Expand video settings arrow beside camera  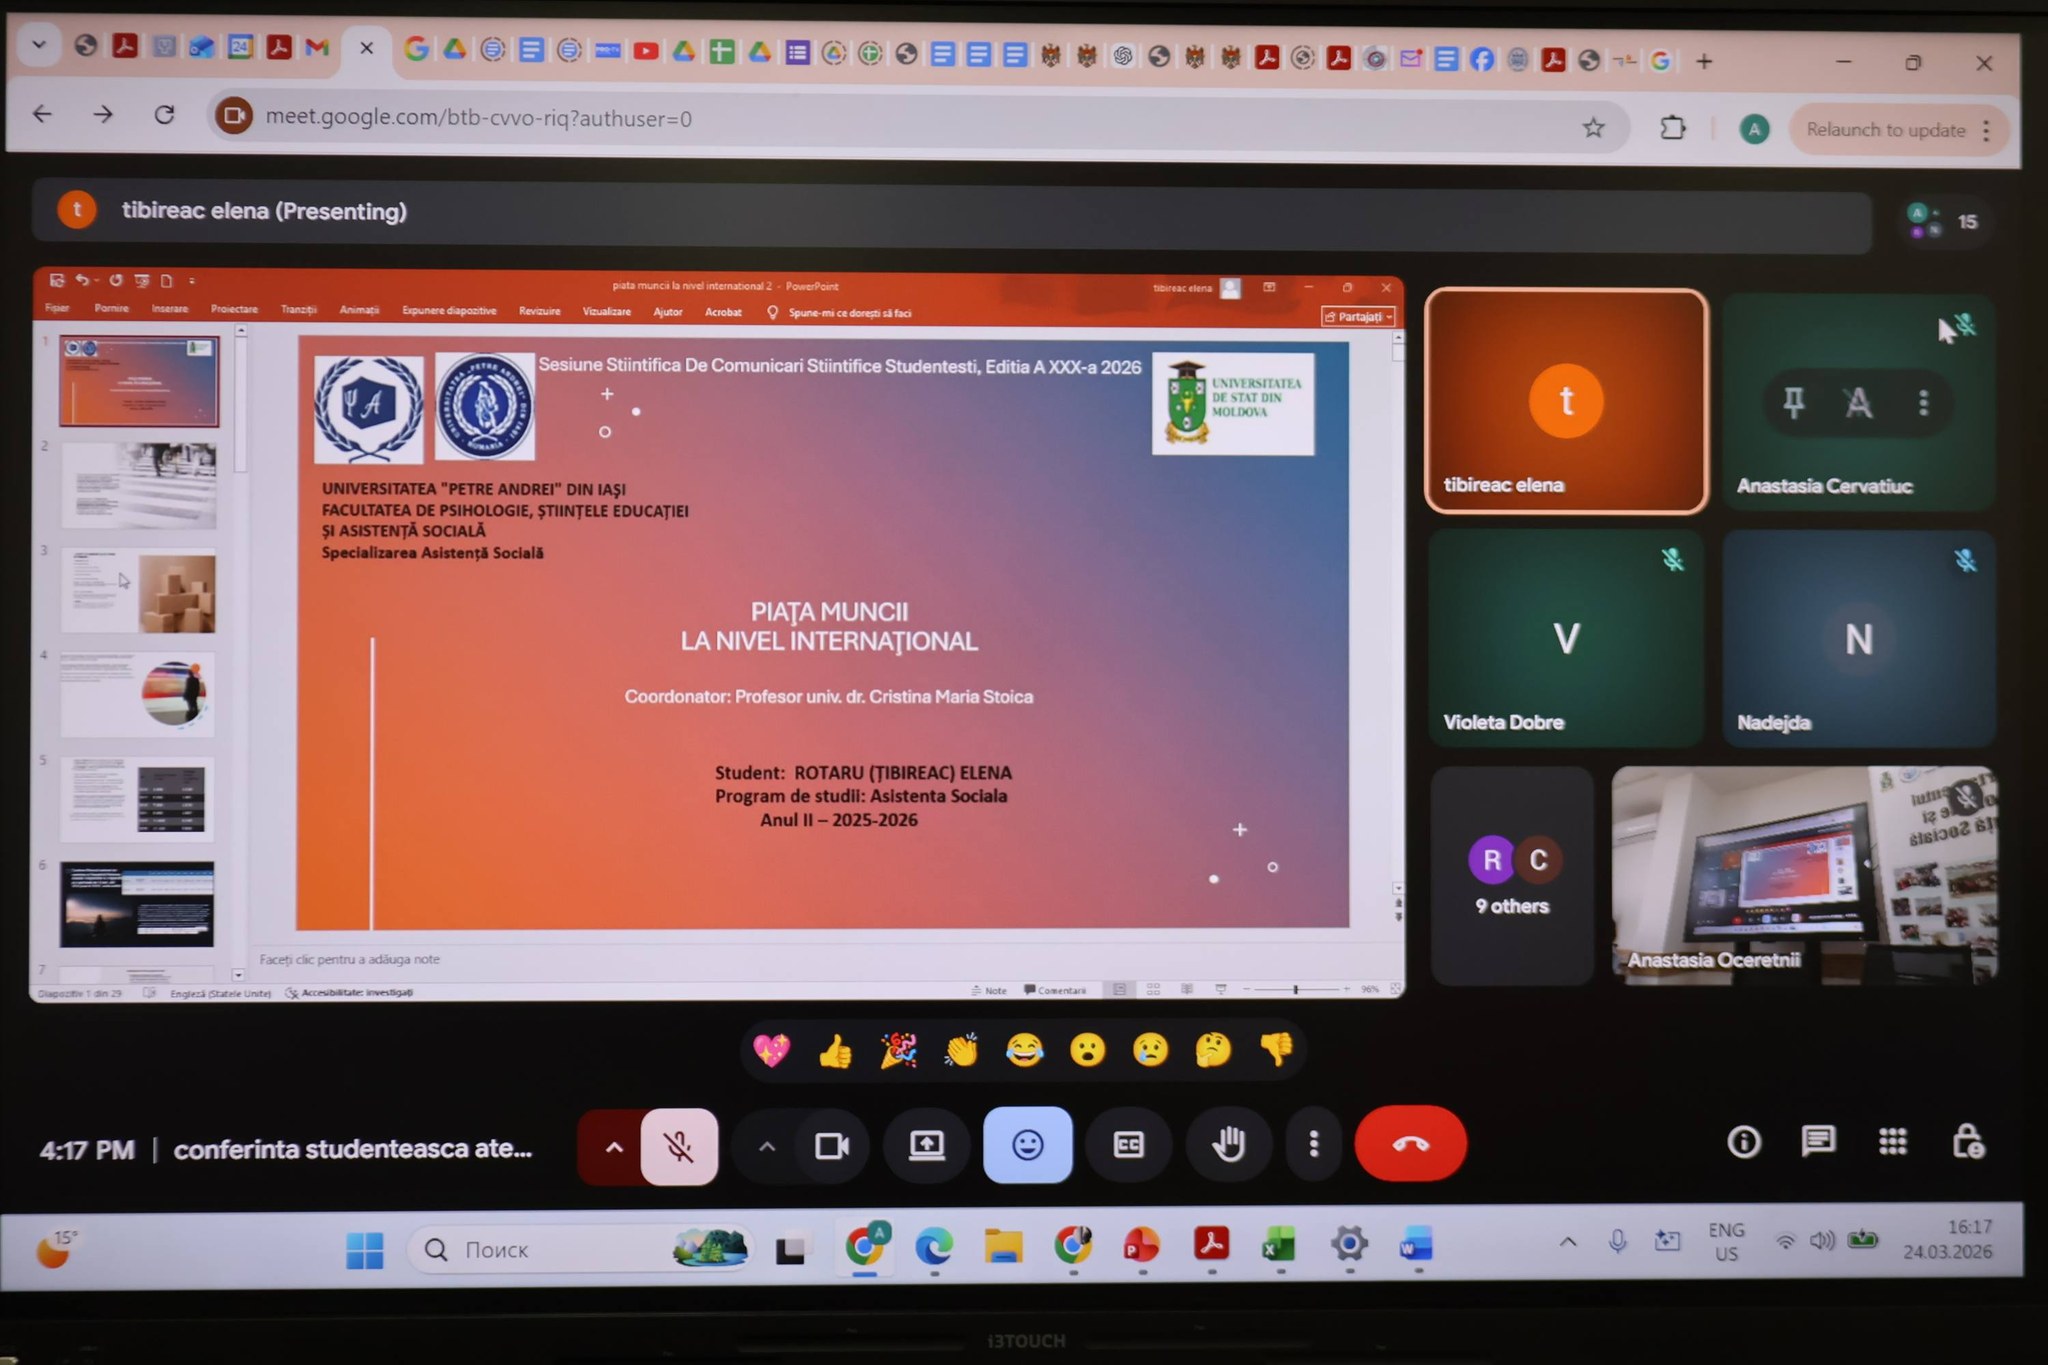click(767, 1147)
